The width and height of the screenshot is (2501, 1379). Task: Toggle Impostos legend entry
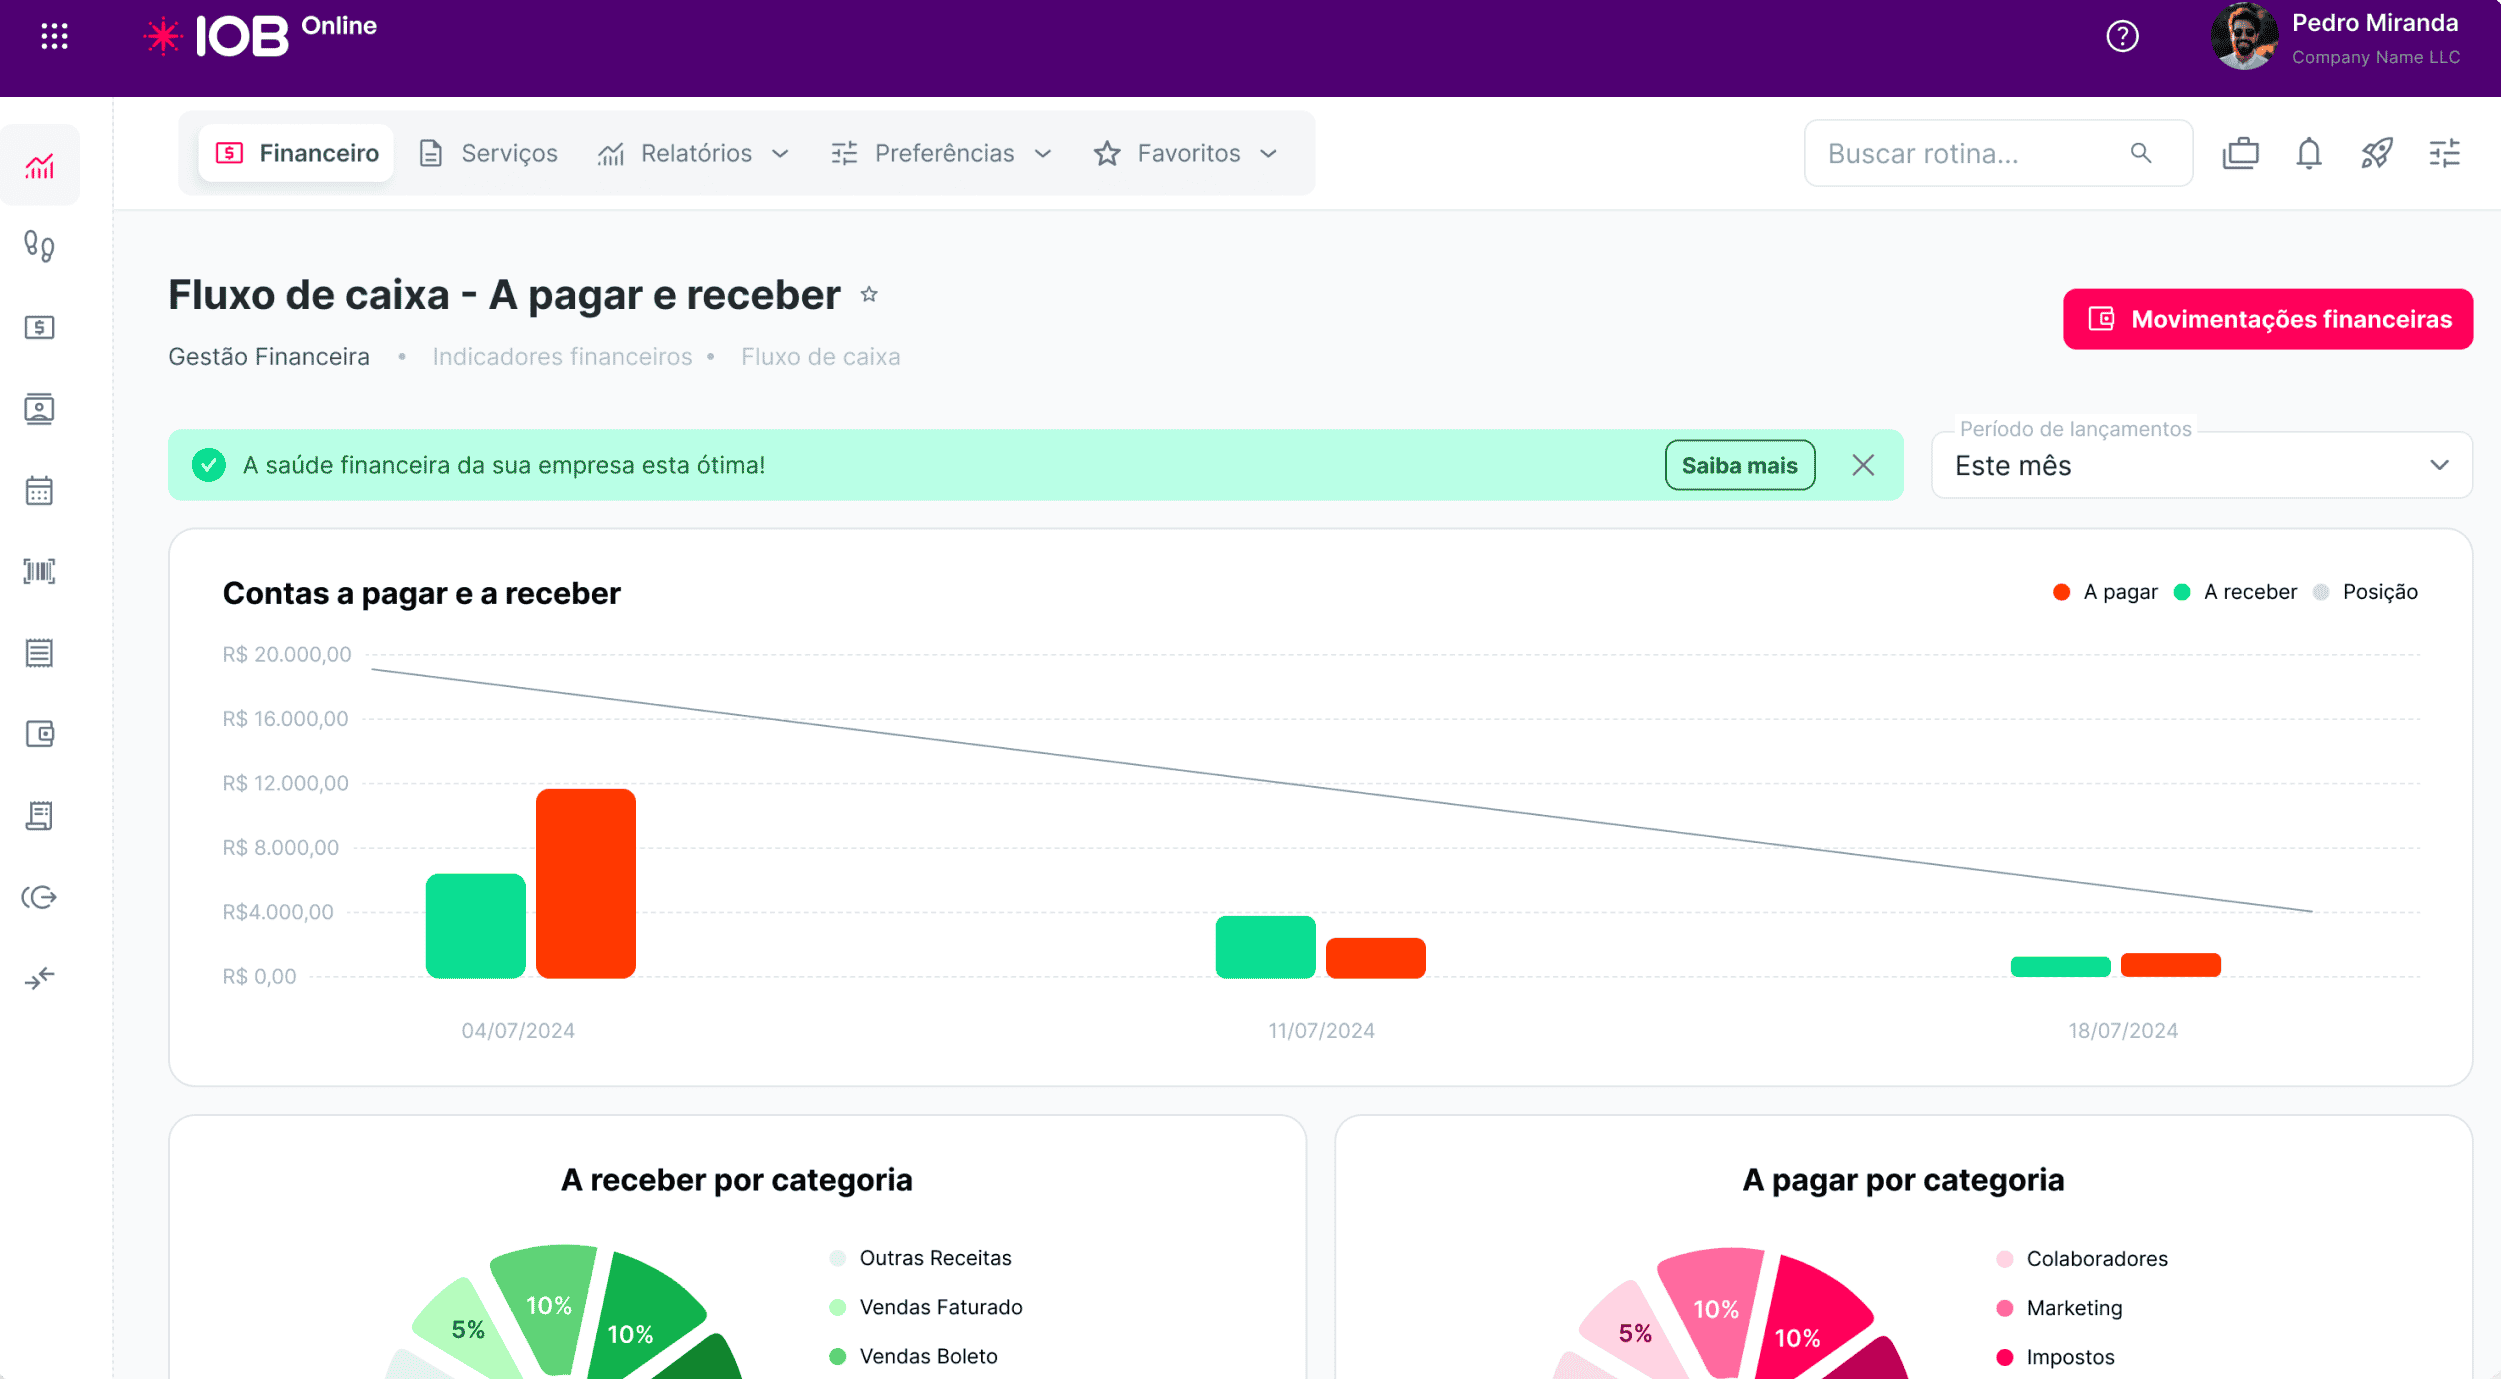pos(2055,1357)
